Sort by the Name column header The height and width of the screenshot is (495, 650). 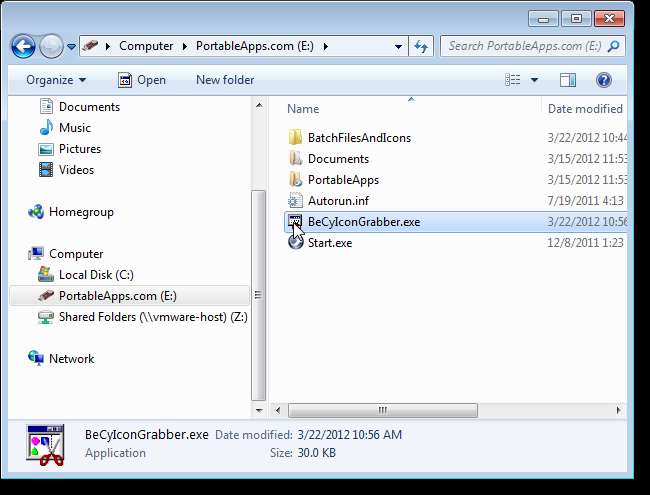(303, 109)
